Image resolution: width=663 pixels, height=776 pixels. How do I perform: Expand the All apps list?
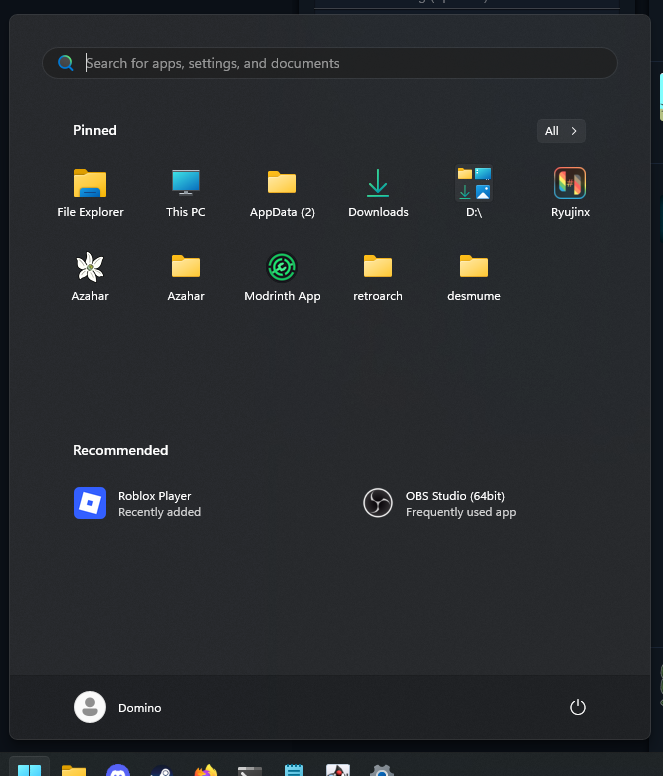click(561, 131)
